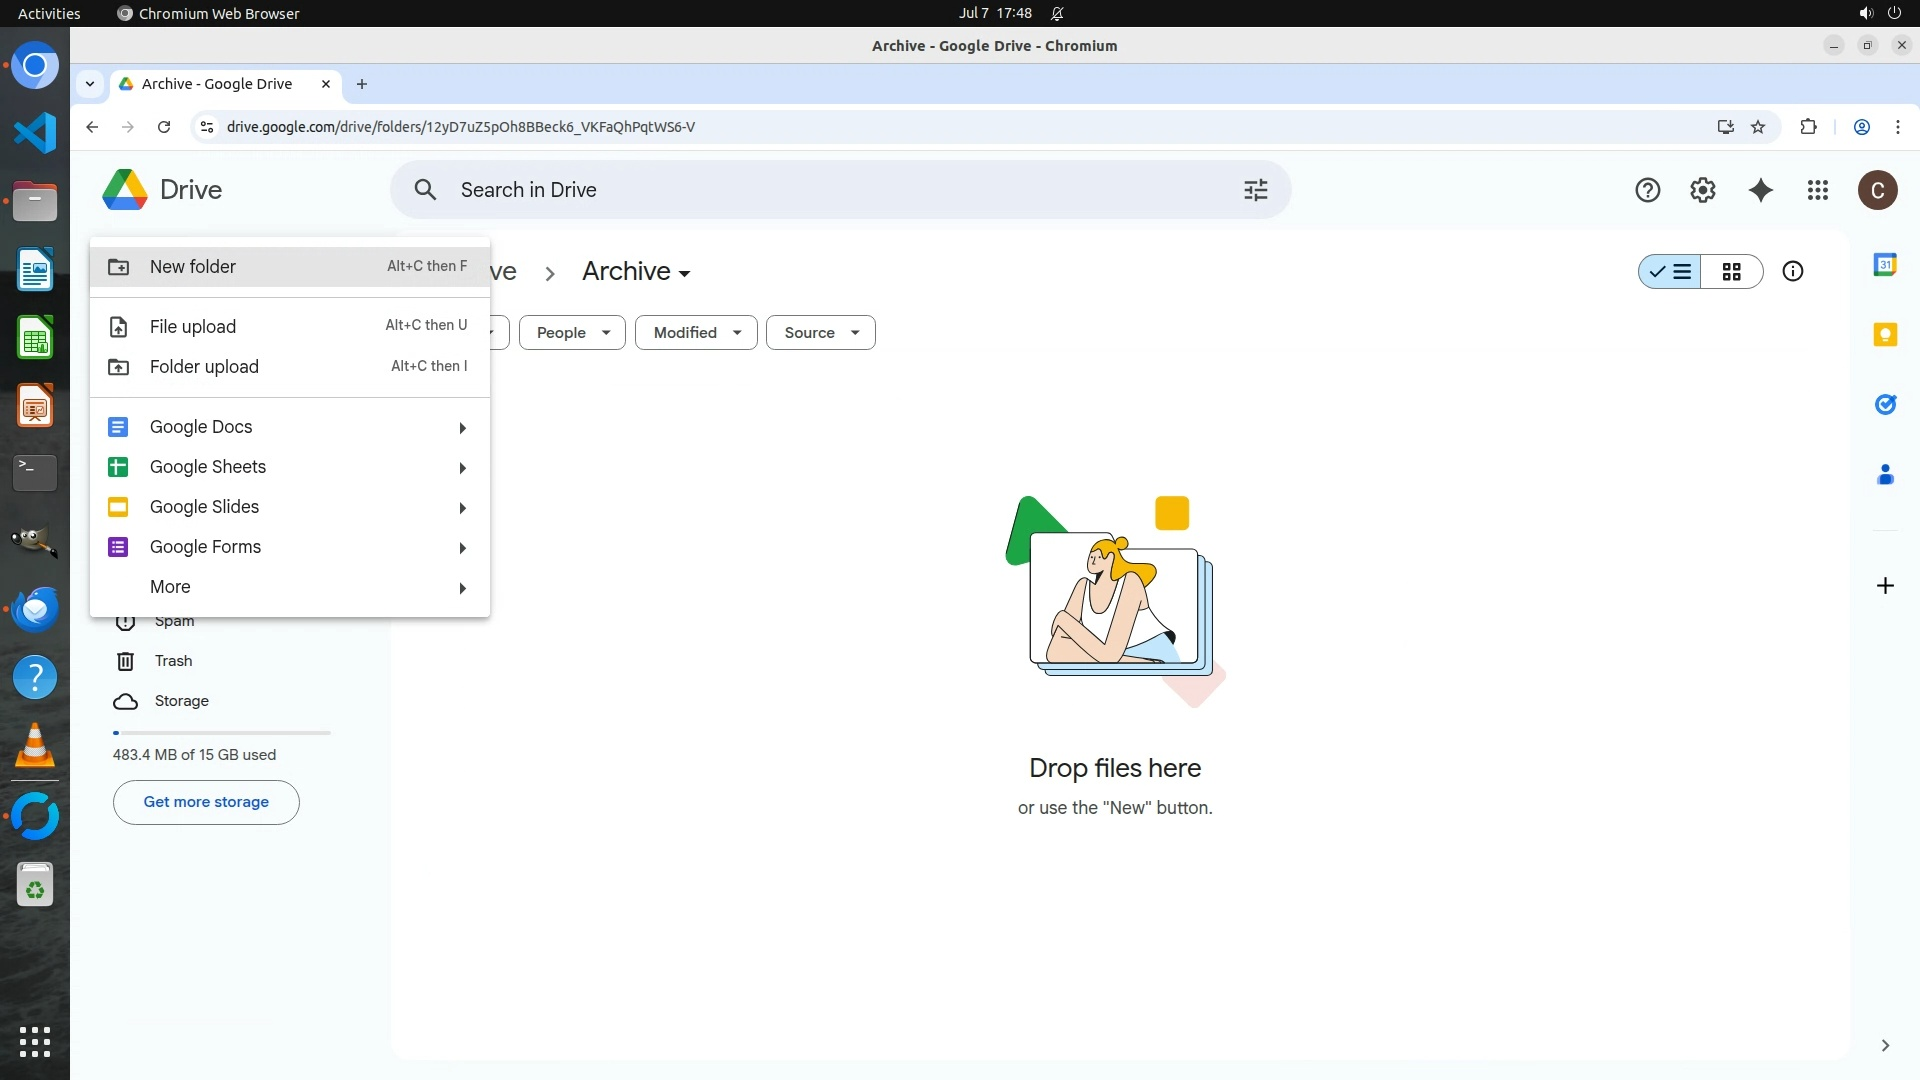Open Google Calendar side panel icon

click(1884, 265)
